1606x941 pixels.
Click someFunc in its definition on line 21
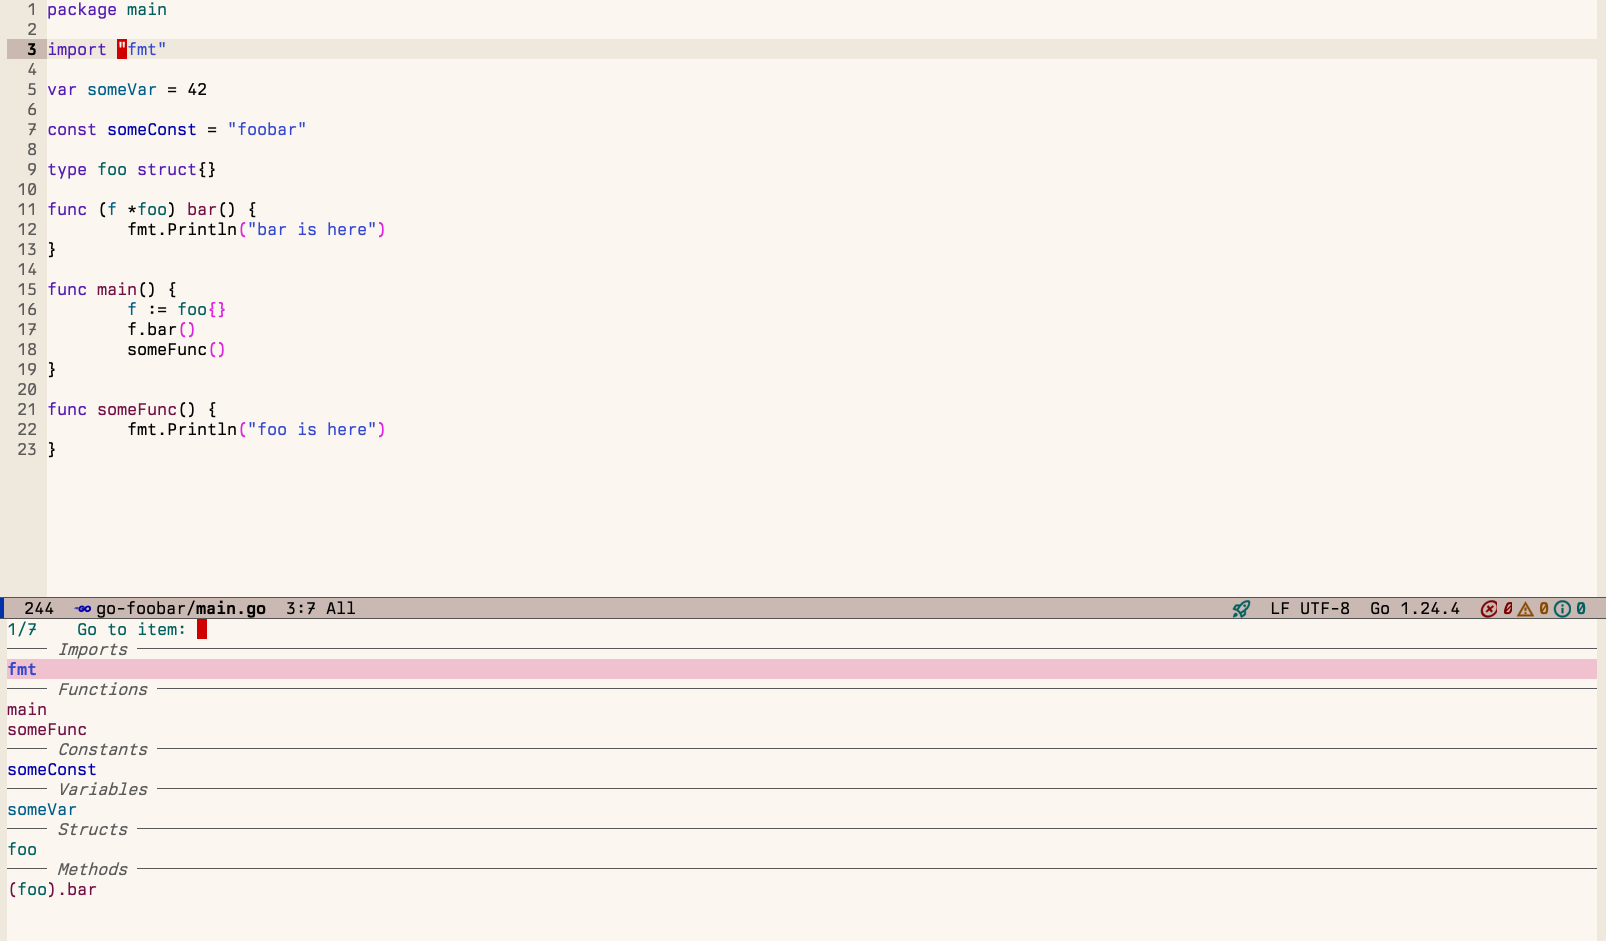pyautogui.click(x=137, y=409)
